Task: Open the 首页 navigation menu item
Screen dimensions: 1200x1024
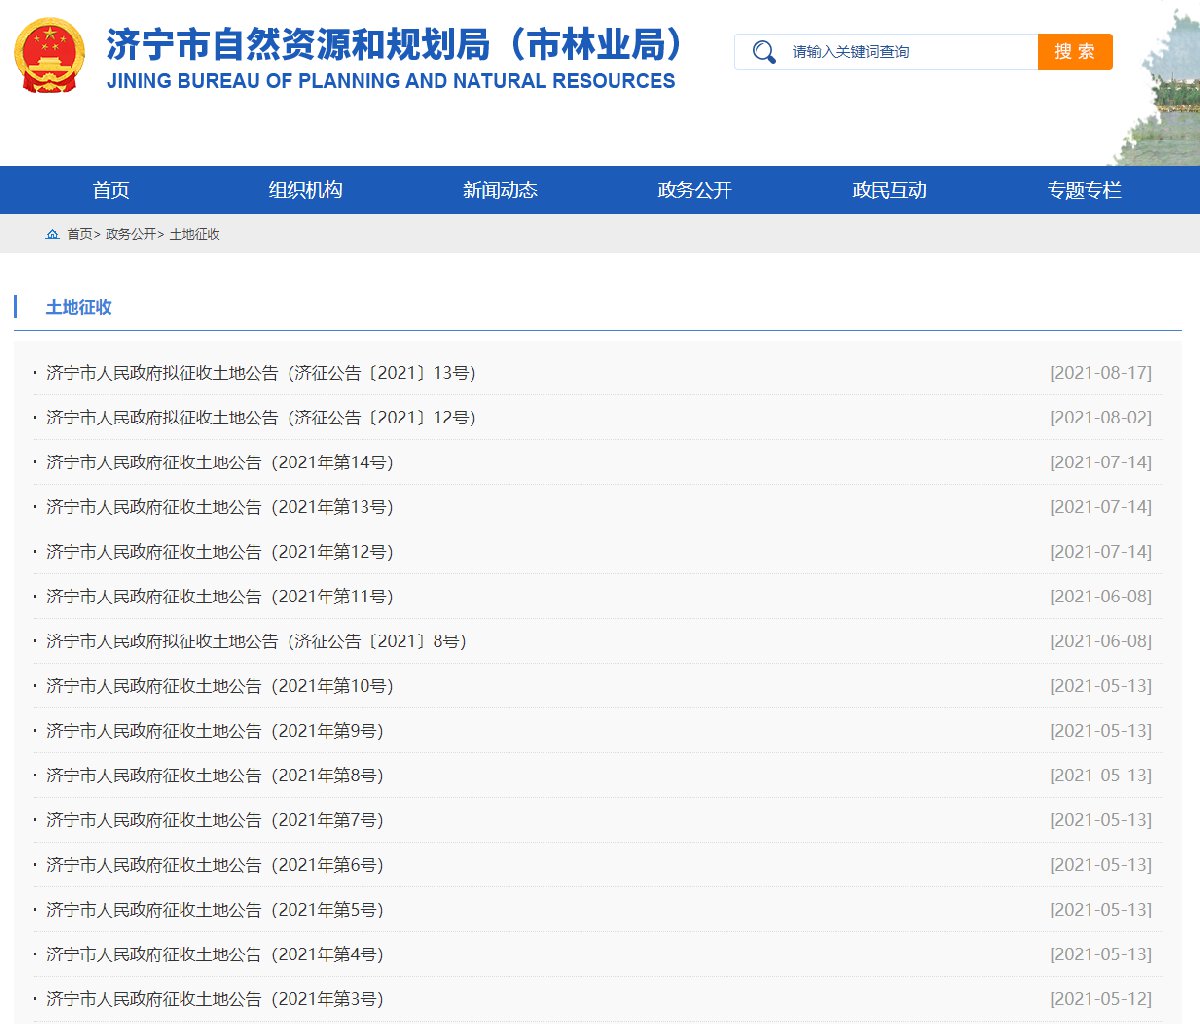Action: pos(111,190)
